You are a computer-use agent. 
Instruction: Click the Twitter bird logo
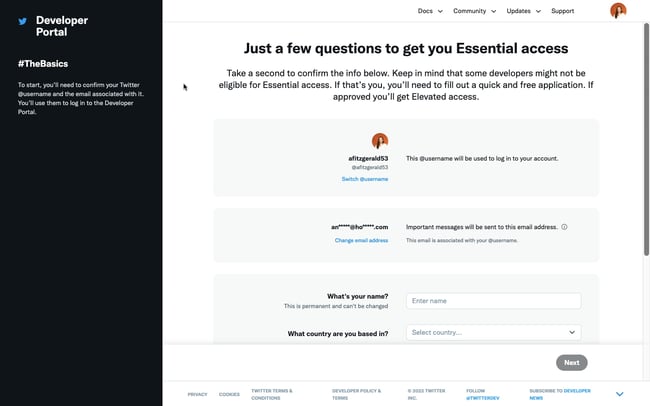22,20
